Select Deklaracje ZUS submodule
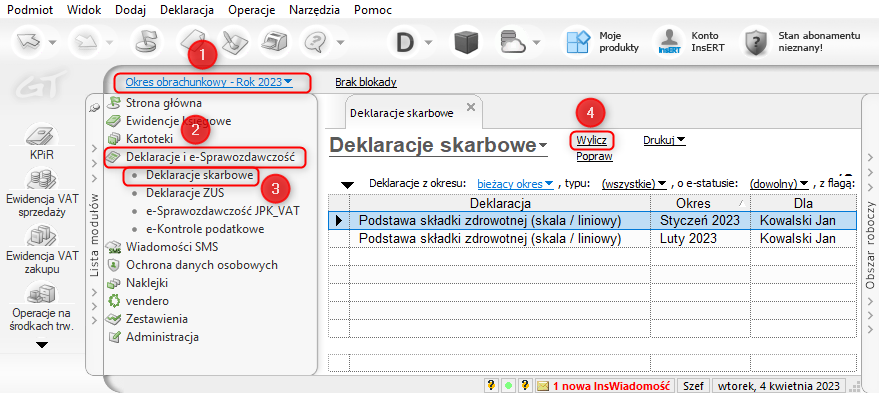Image resolution: width=879 pixels, height=393 pixels. click(x=185, y=193)
